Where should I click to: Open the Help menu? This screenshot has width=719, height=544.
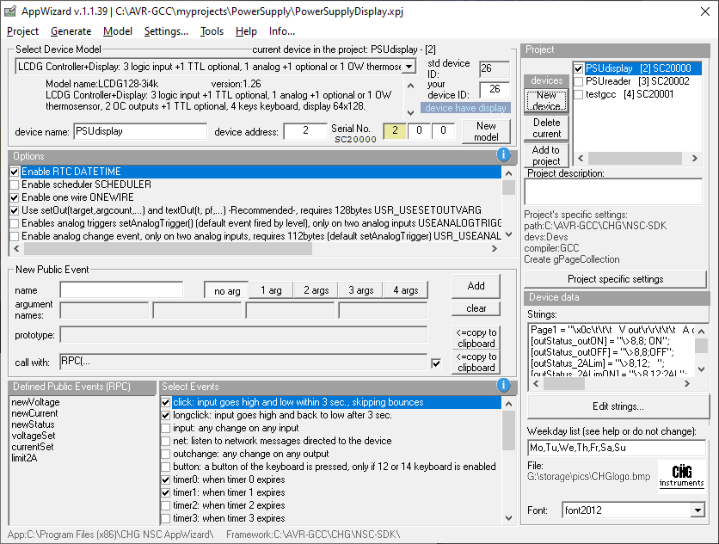[246, 31]
